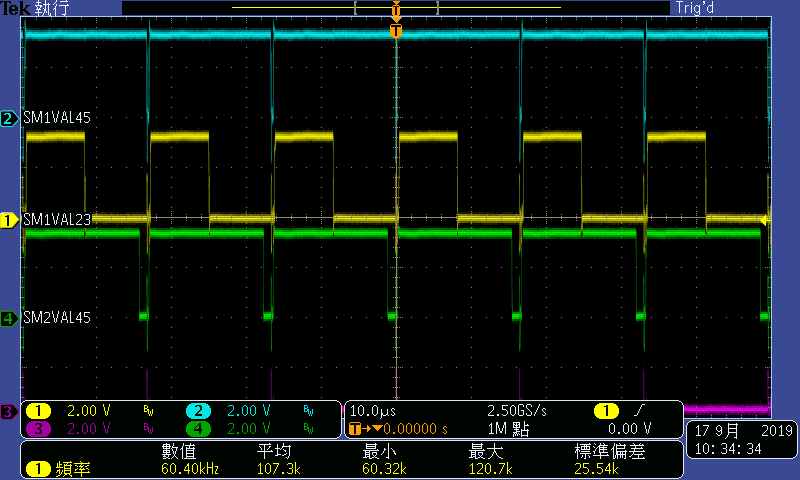Click channel 2 2.00 V scale value
Screen dimensions: 800x480
click(248, 411)
